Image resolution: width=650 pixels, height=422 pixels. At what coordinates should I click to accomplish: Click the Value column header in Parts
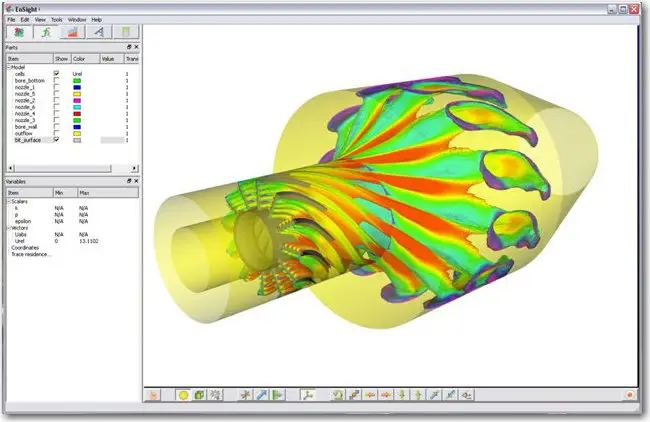coord(112,59)
